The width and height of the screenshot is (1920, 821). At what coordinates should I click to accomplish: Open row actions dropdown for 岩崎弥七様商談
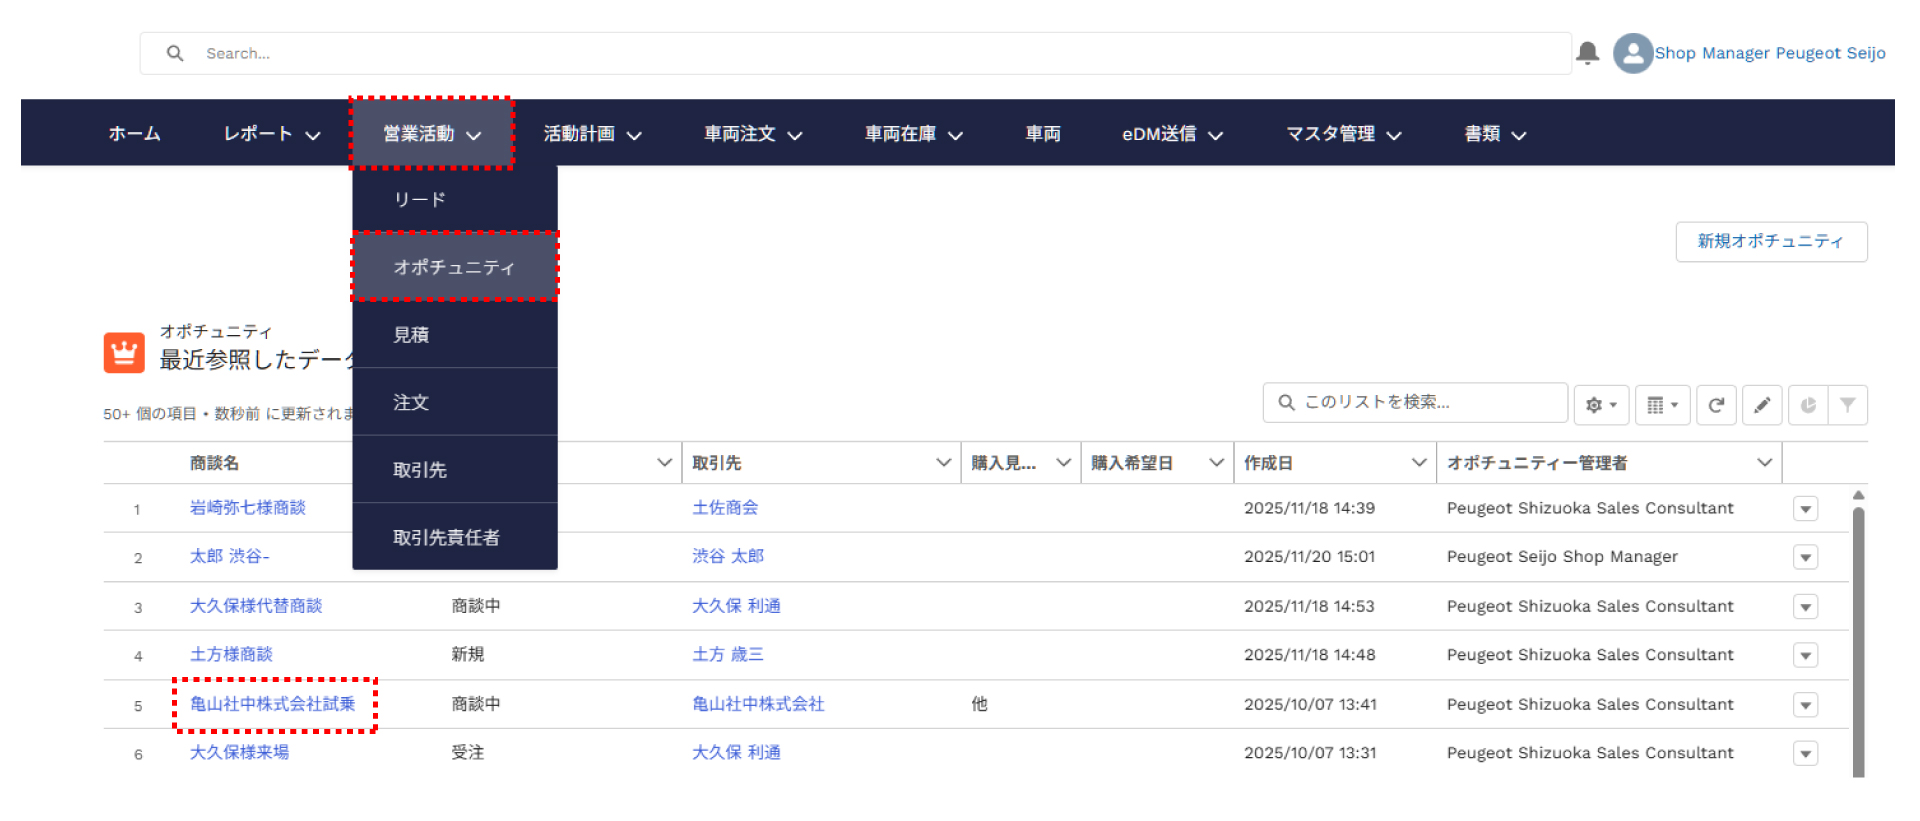point(1805,509)
